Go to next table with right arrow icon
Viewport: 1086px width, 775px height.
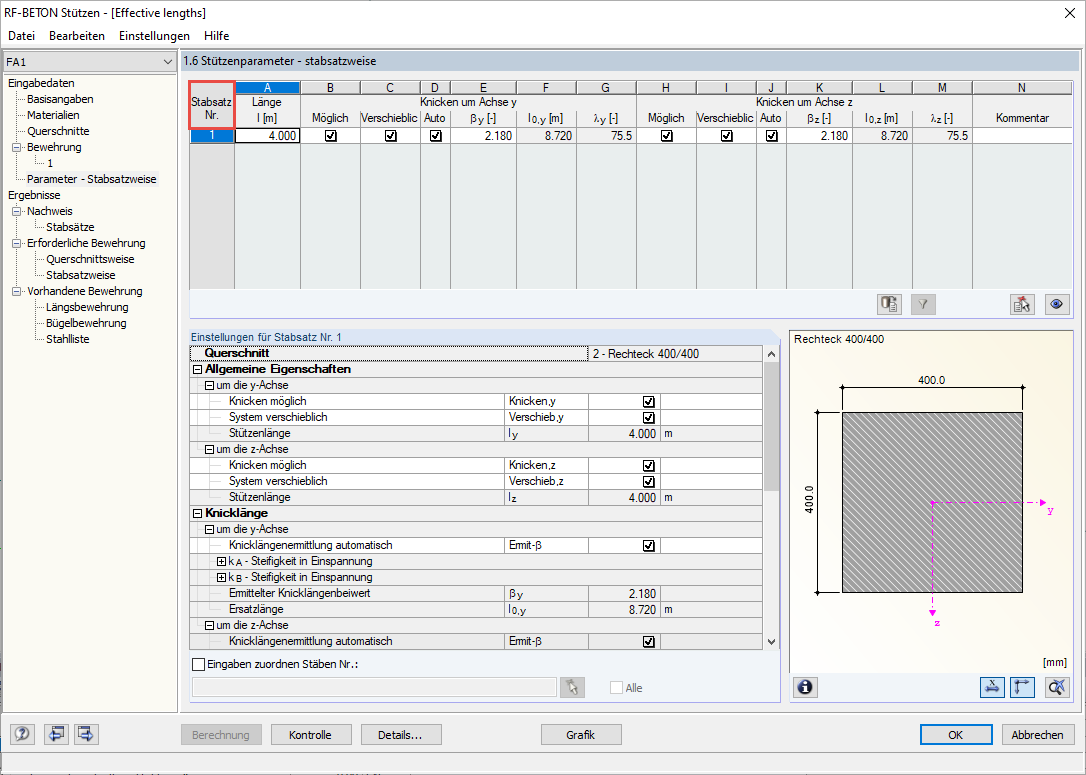tap(86, 734)
